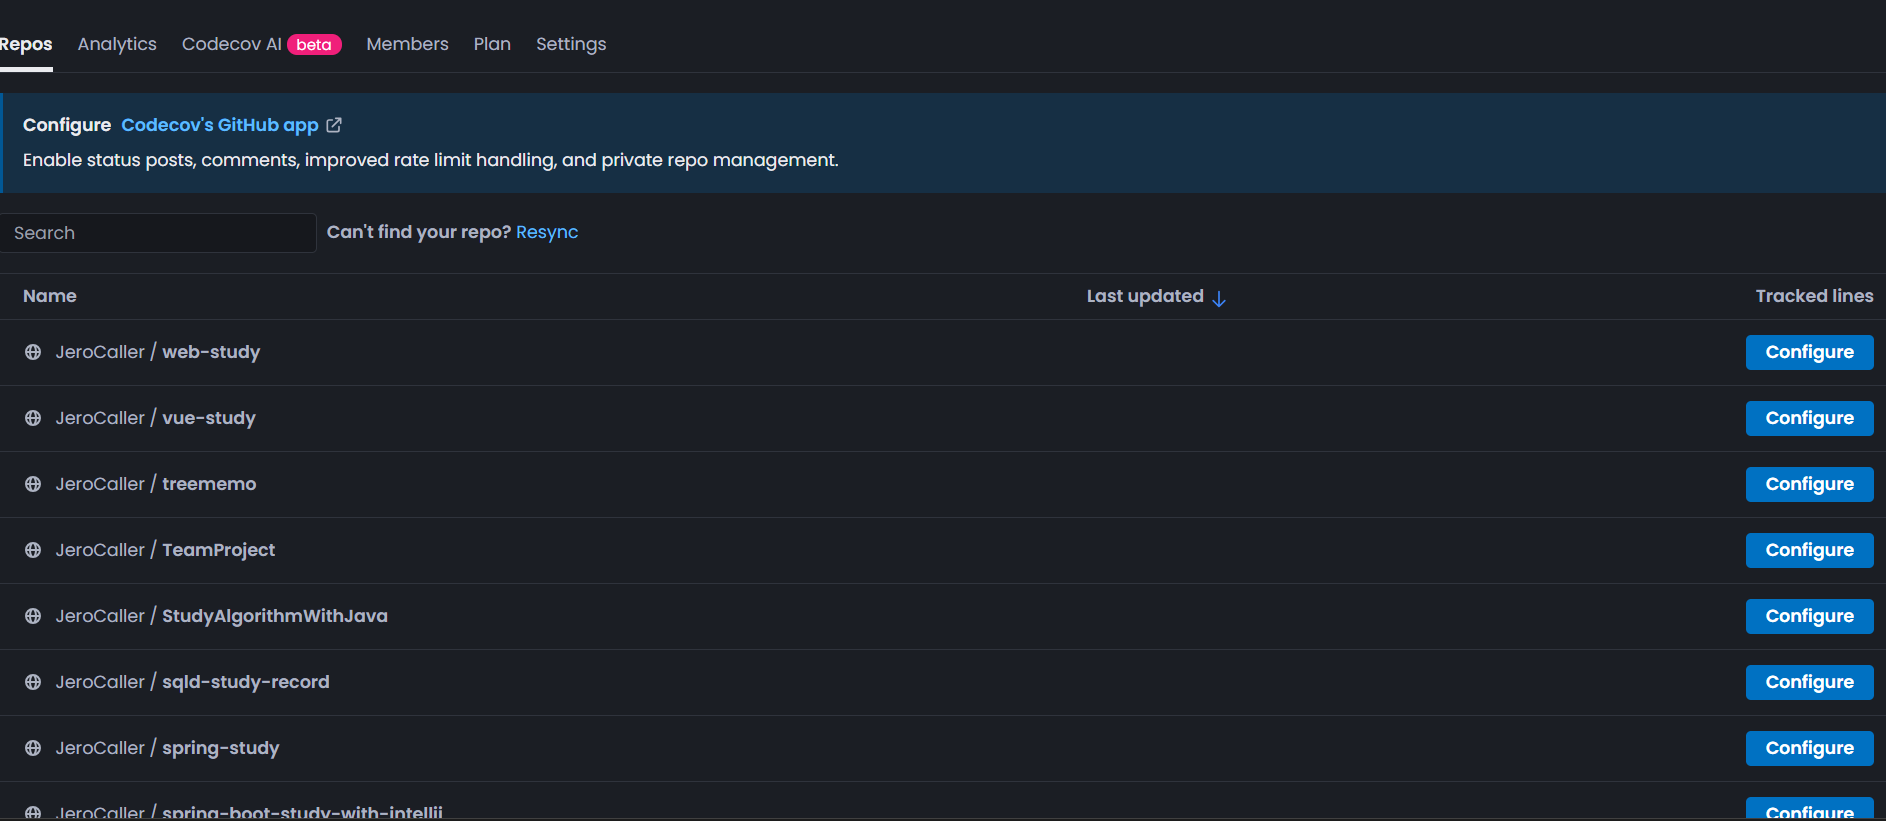
Task: Click the public globe icon for treememo
Action: tap(33, 484)
